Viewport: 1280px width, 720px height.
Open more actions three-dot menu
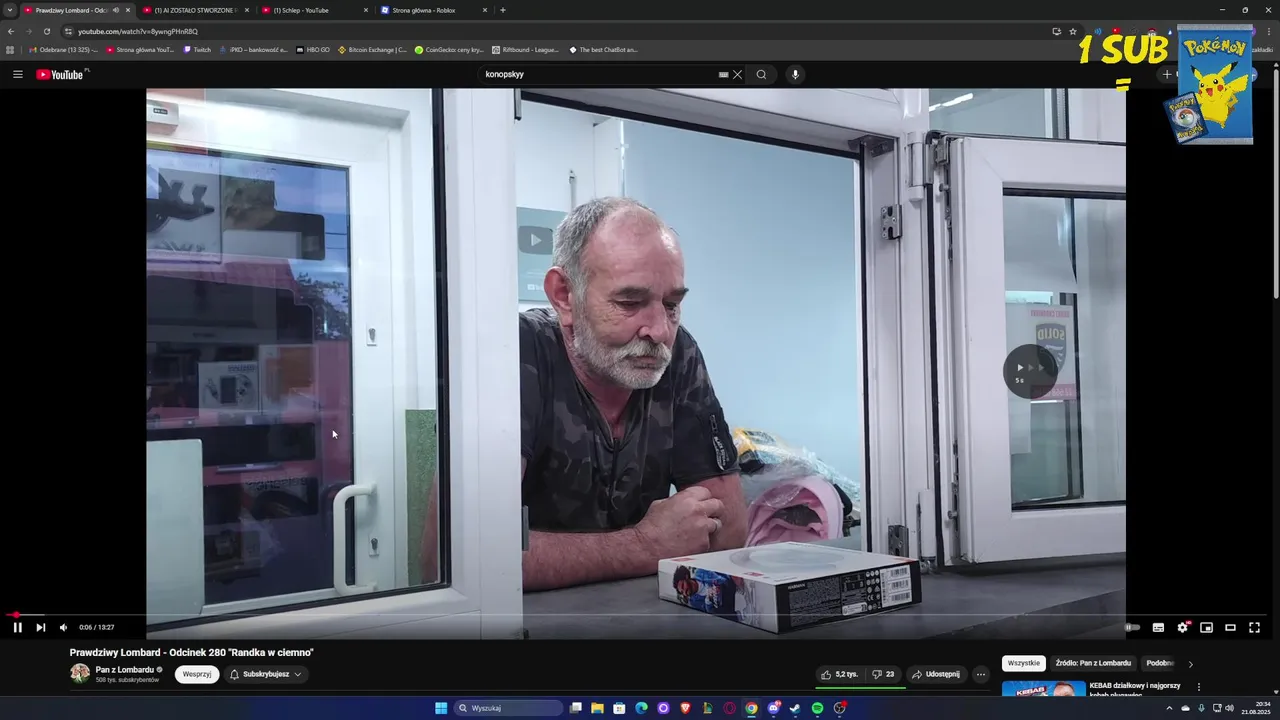(x=981, y=674)
